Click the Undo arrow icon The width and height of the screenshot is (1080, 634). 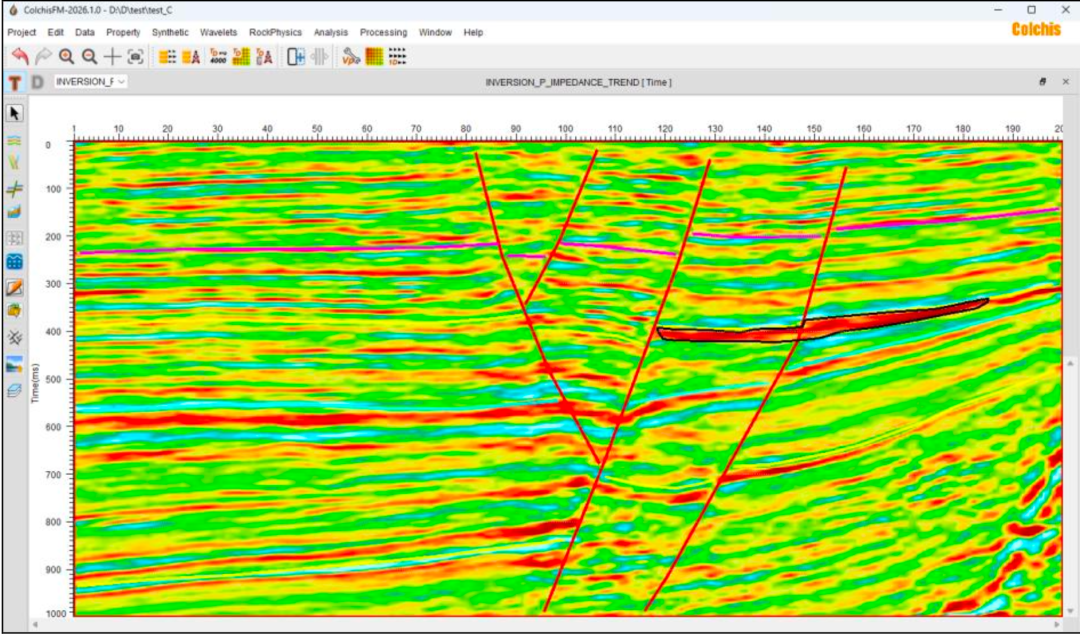[x=19, y=57]
